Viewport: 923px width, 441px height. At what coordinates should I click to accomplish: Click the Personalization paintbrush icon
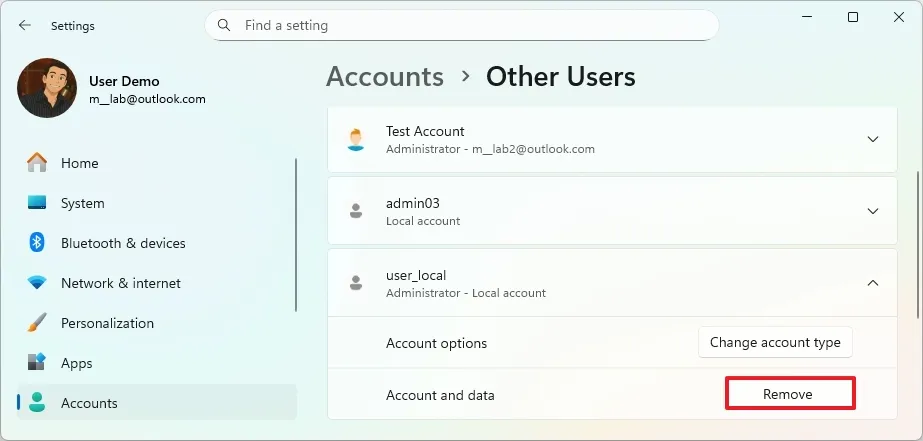[37, 323]
